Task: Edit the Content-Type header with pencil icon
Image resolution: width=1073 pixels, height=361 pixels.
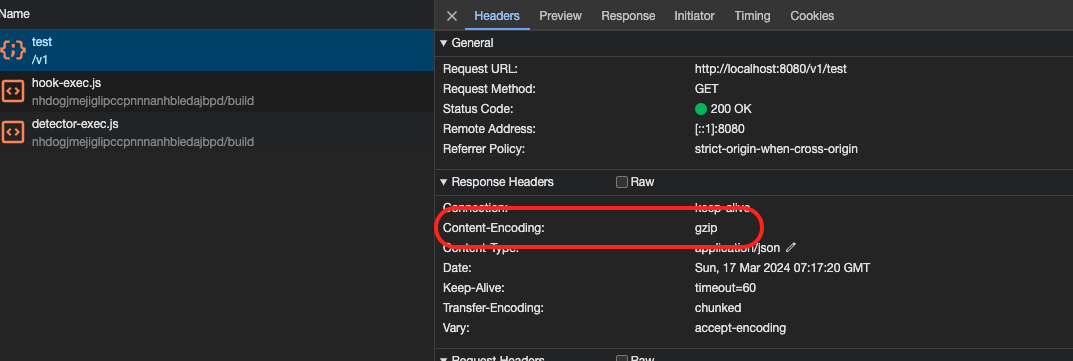Action: 792,248
